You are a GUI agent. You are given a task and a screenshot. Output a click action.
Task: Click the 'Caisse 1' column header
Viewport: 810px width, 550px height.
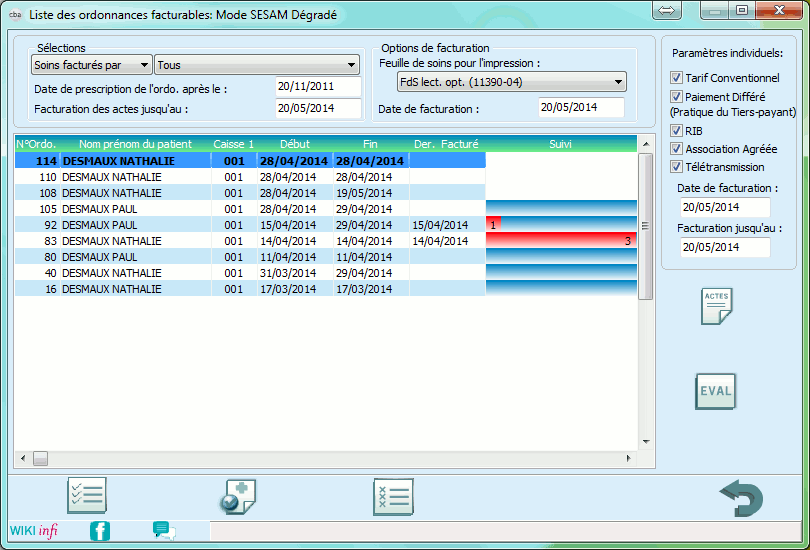pyautogui.click(x=233, y=144)
